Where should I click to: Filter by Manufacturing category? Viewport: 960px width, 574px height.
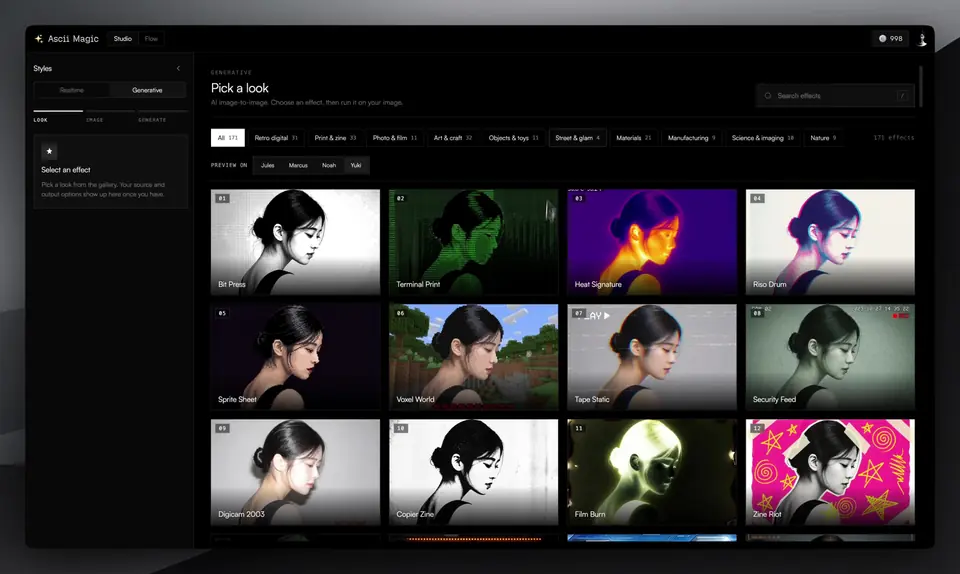[x=691, y=138]
